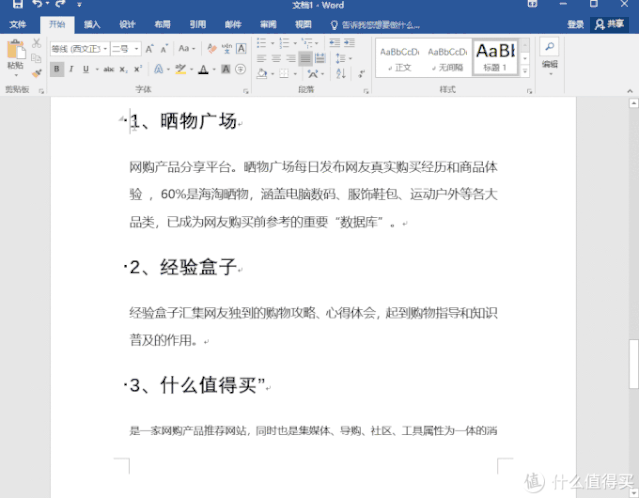Toggle subscript formatting

coord(123,69)
